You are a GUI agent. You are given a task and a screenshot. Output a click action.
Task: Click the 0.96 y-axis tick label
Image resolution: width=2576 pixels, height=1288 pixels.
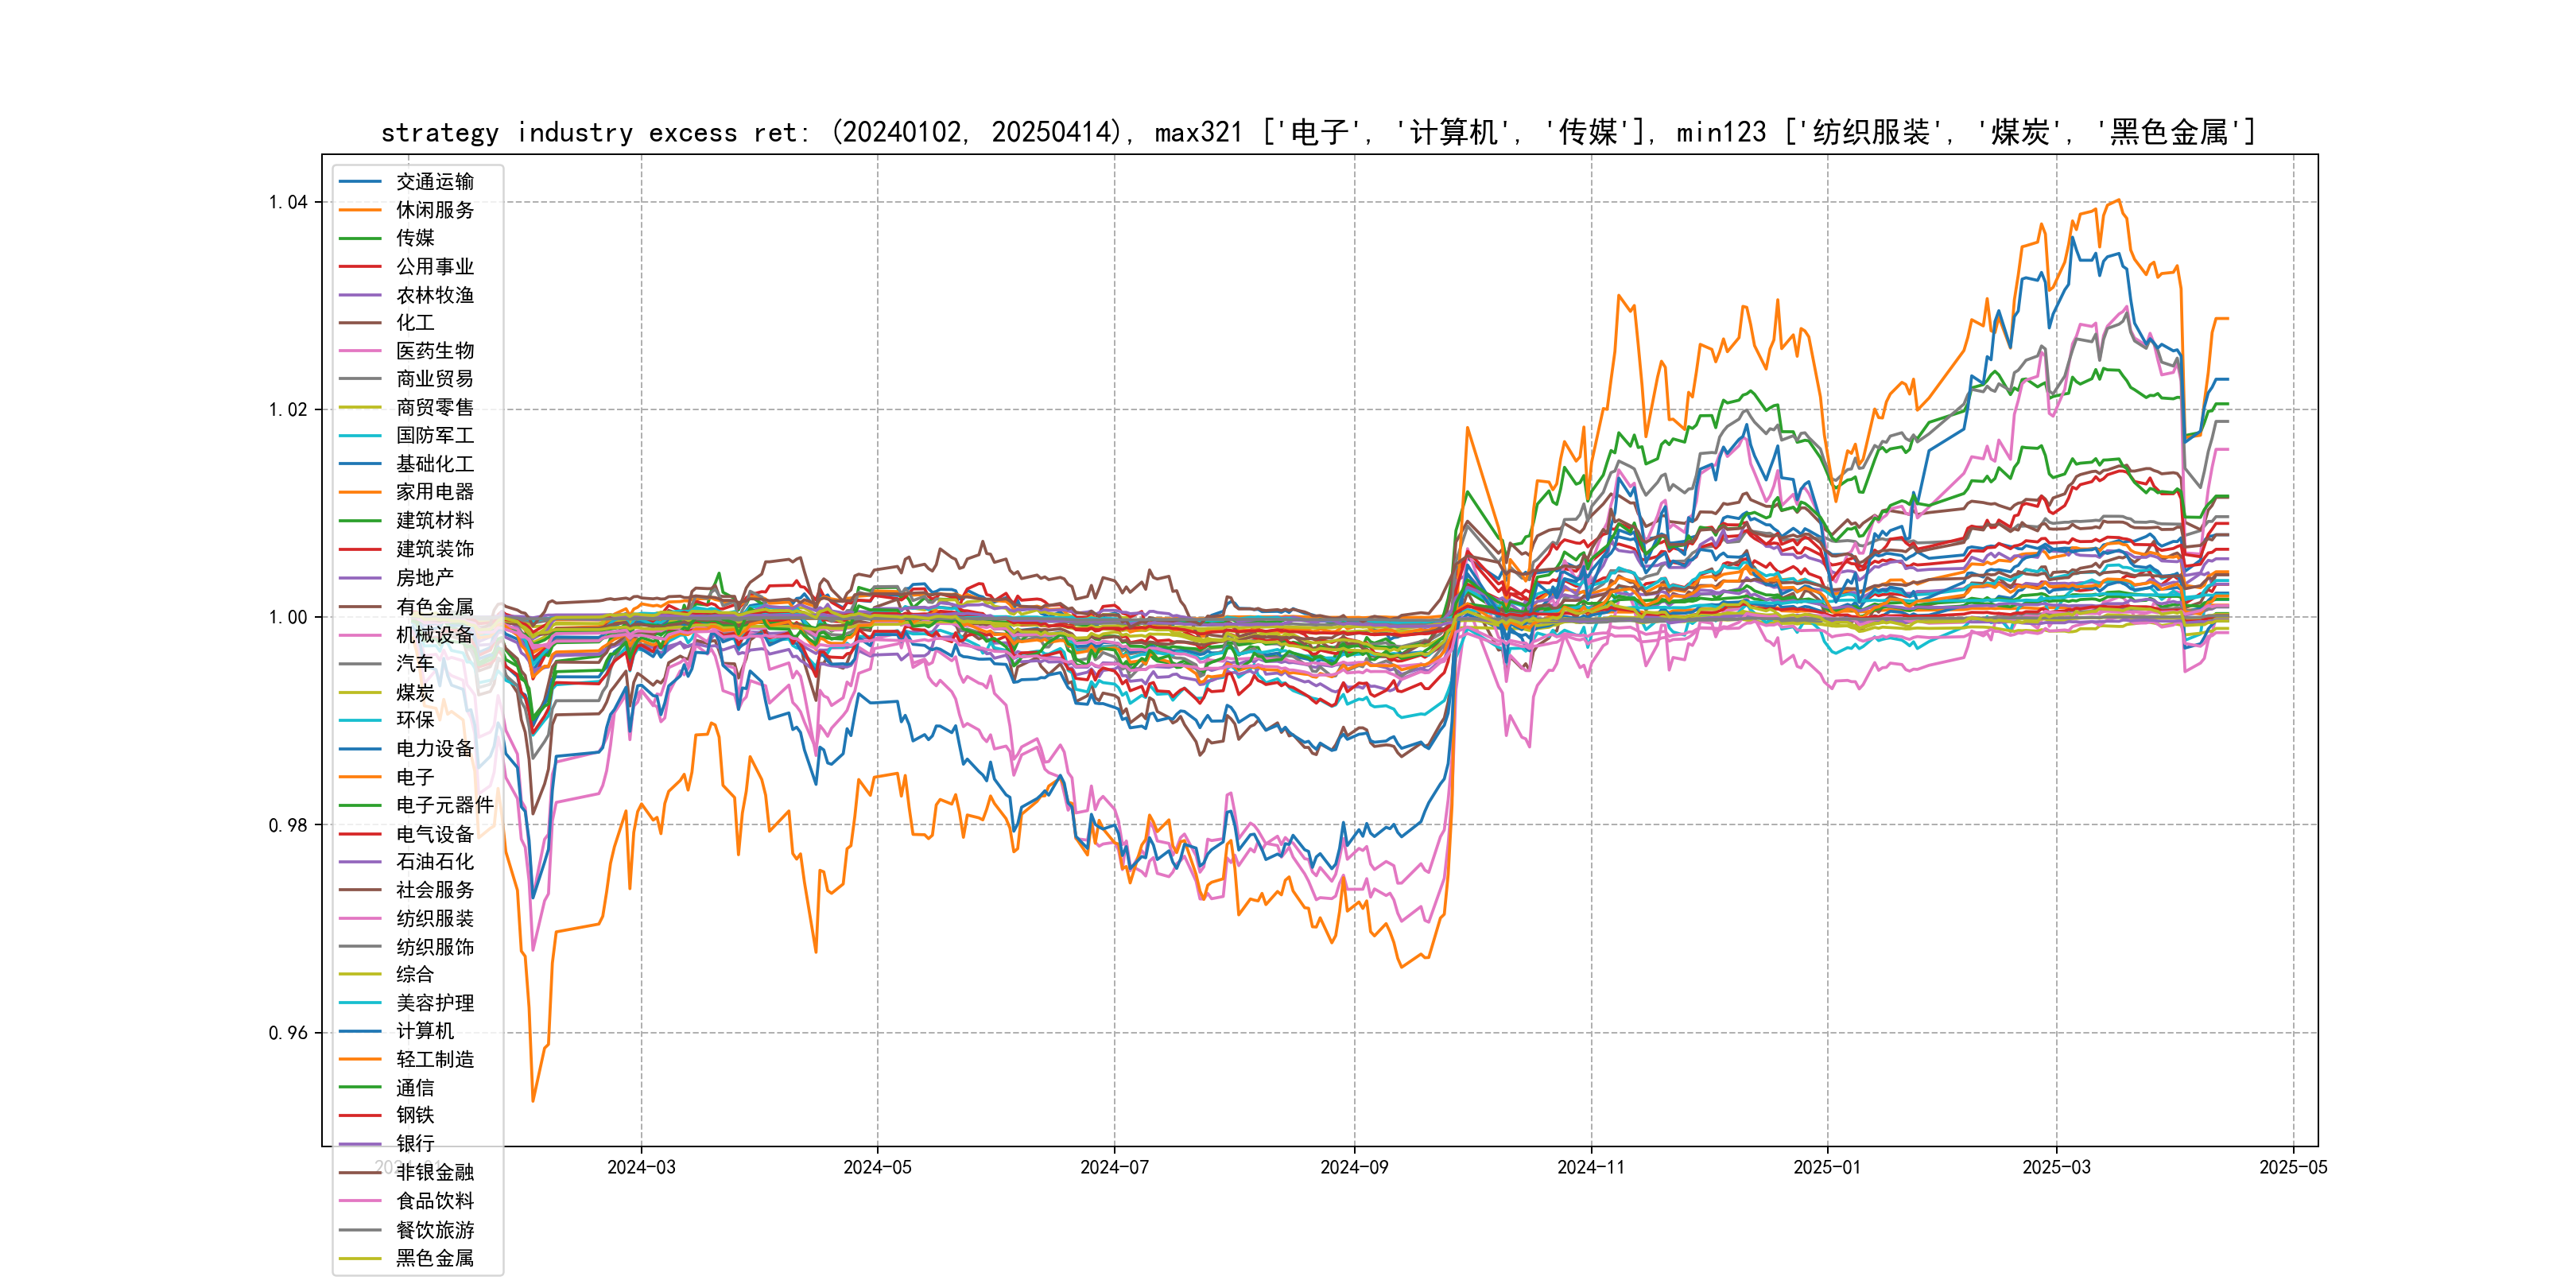pyautogui.click(x=288, y=1033)
